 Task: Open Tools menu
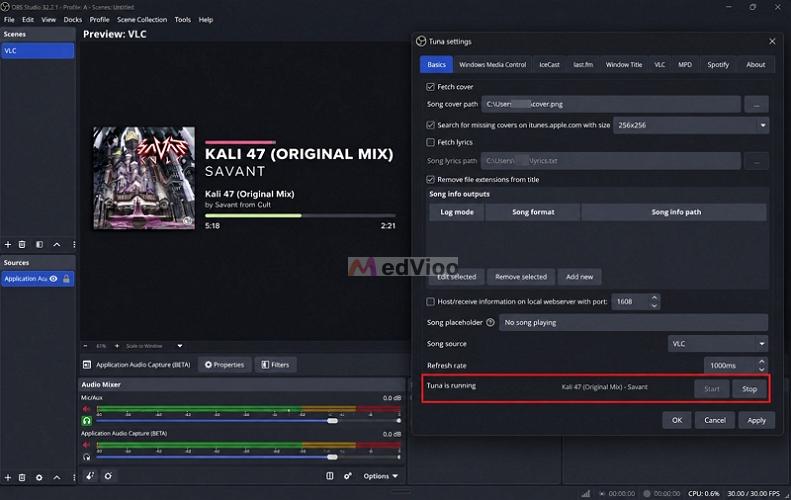click(x=183, y=20)
